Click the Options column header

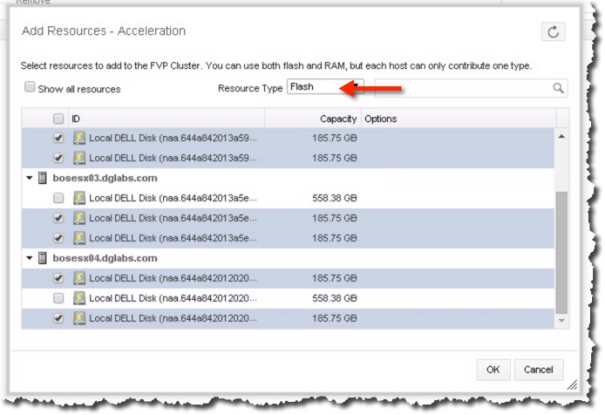458,118
